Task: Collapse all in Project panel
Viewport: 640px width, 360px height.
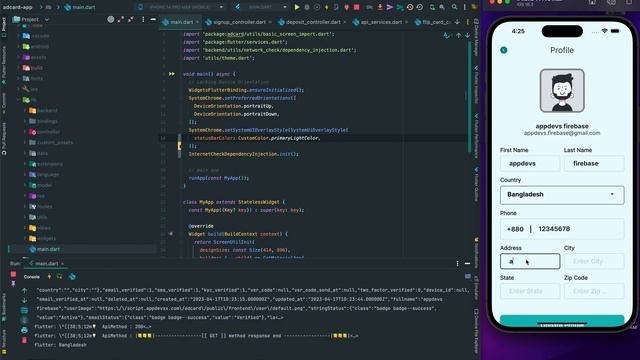Action: 131,19
